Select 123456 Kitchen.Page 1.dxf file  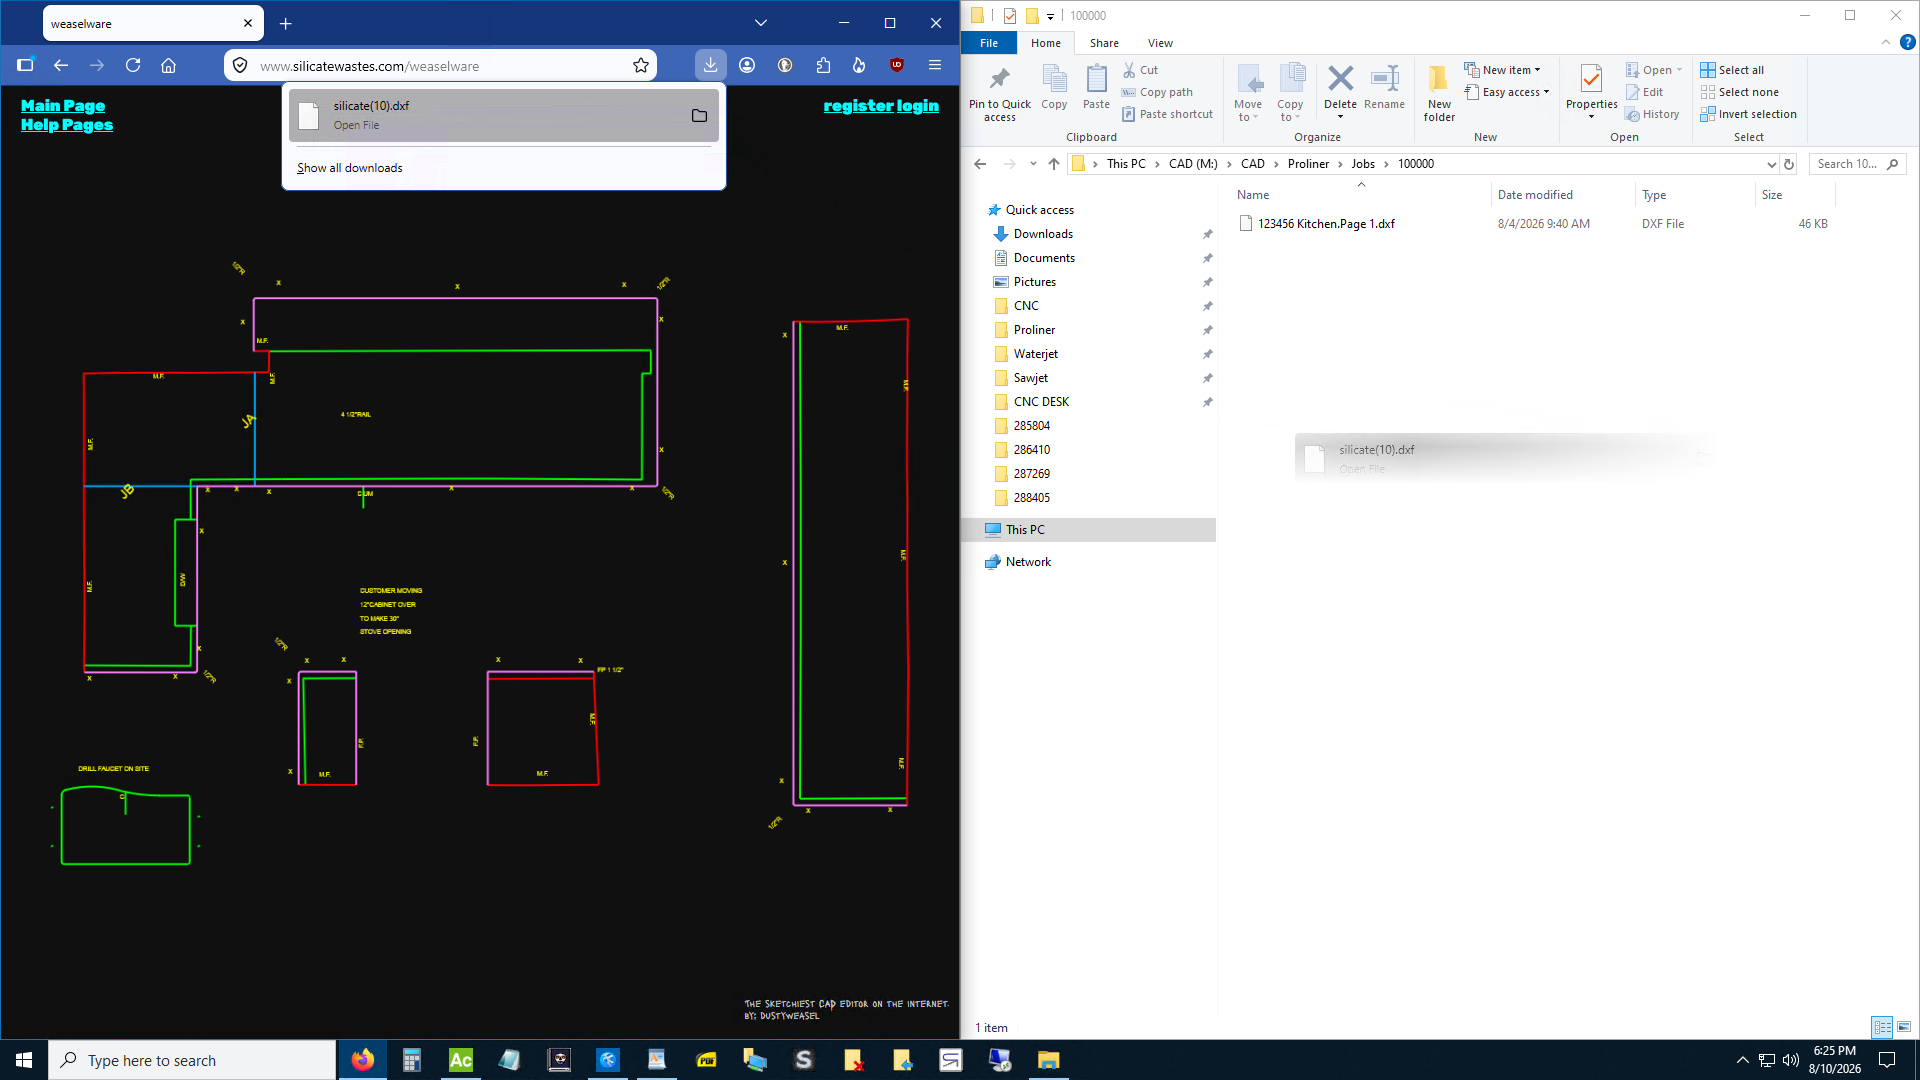coord(1326,224)
